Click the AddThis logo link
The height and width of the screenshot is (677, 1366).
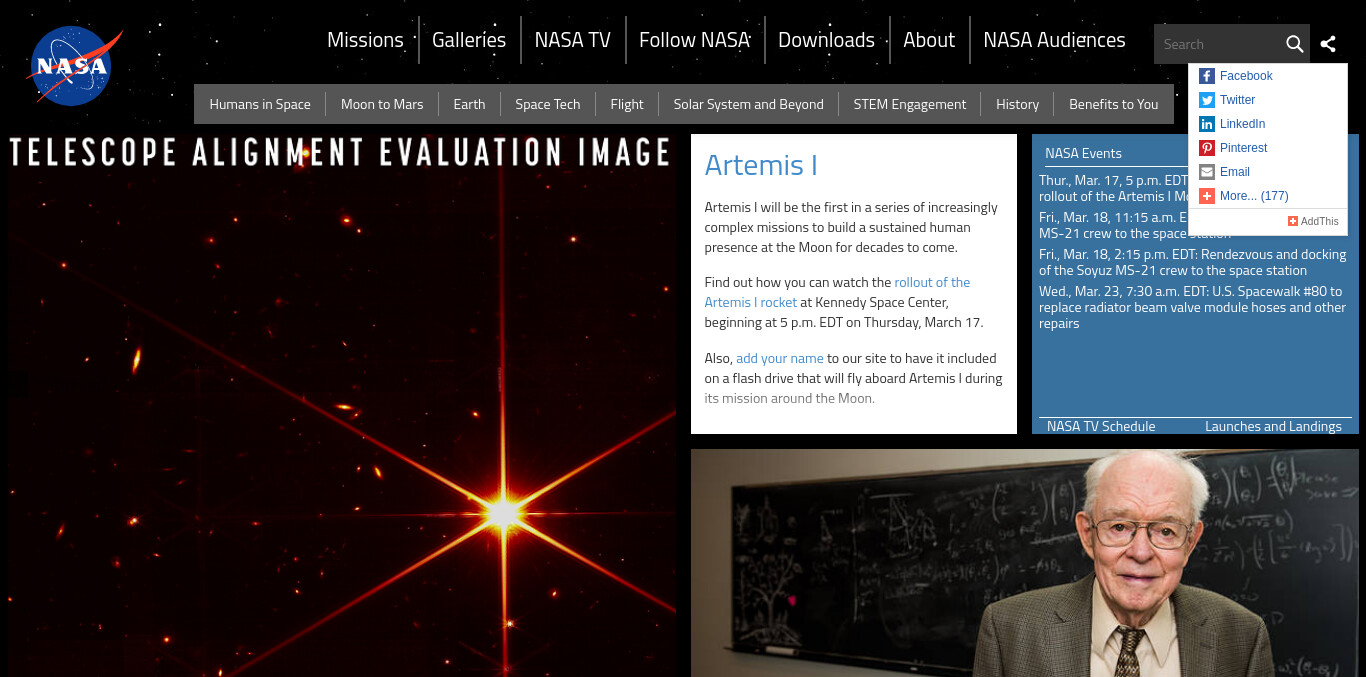(x=1313, y=221)
